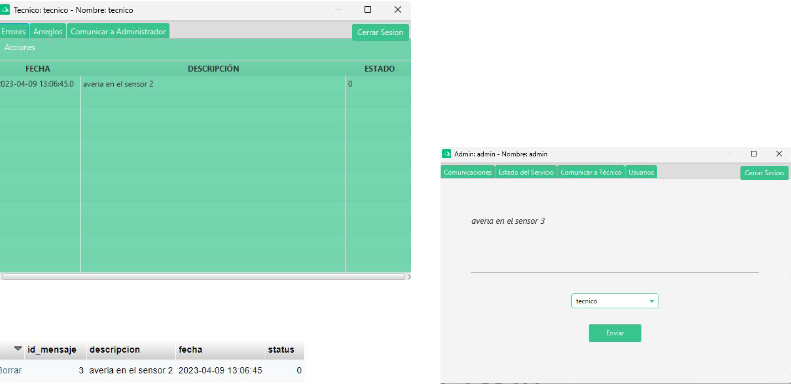Maximize the Tecnico window
This screenshot has width=791, height=384.
[368, 10]
